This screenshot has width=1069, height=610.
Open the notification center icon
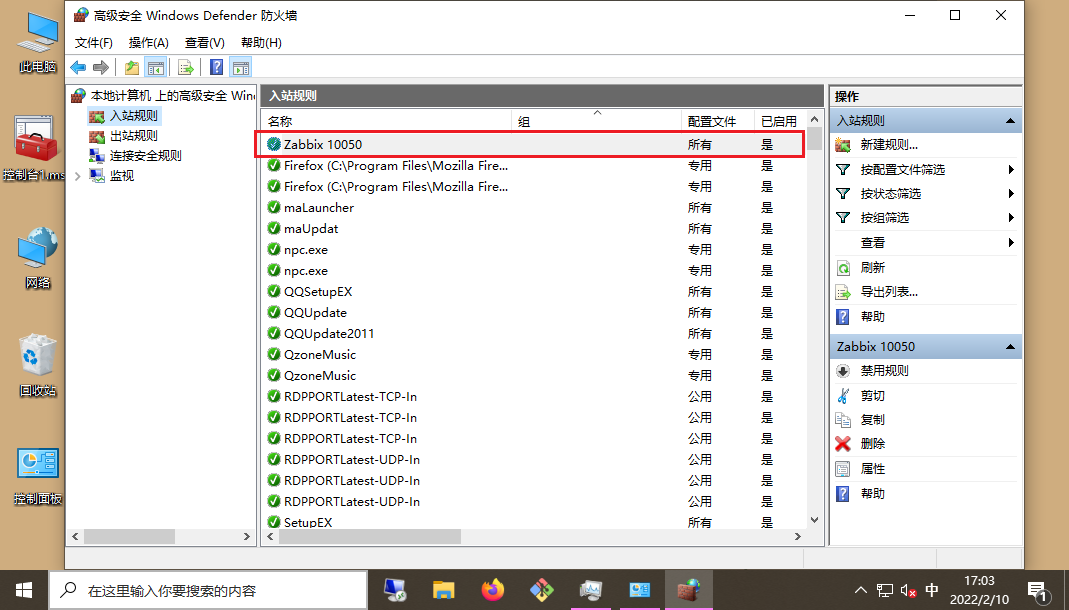click(x=1036, y=591)
